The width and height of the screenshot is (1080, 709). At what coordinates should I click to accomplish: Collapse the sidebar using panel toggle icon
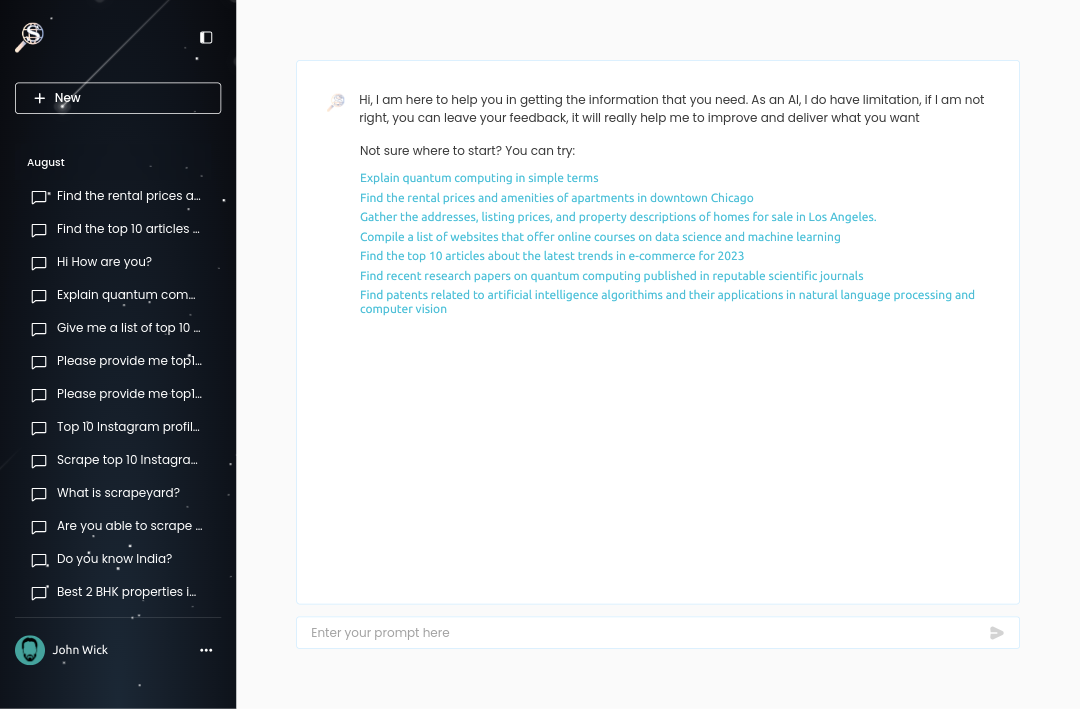coord(206,37)
